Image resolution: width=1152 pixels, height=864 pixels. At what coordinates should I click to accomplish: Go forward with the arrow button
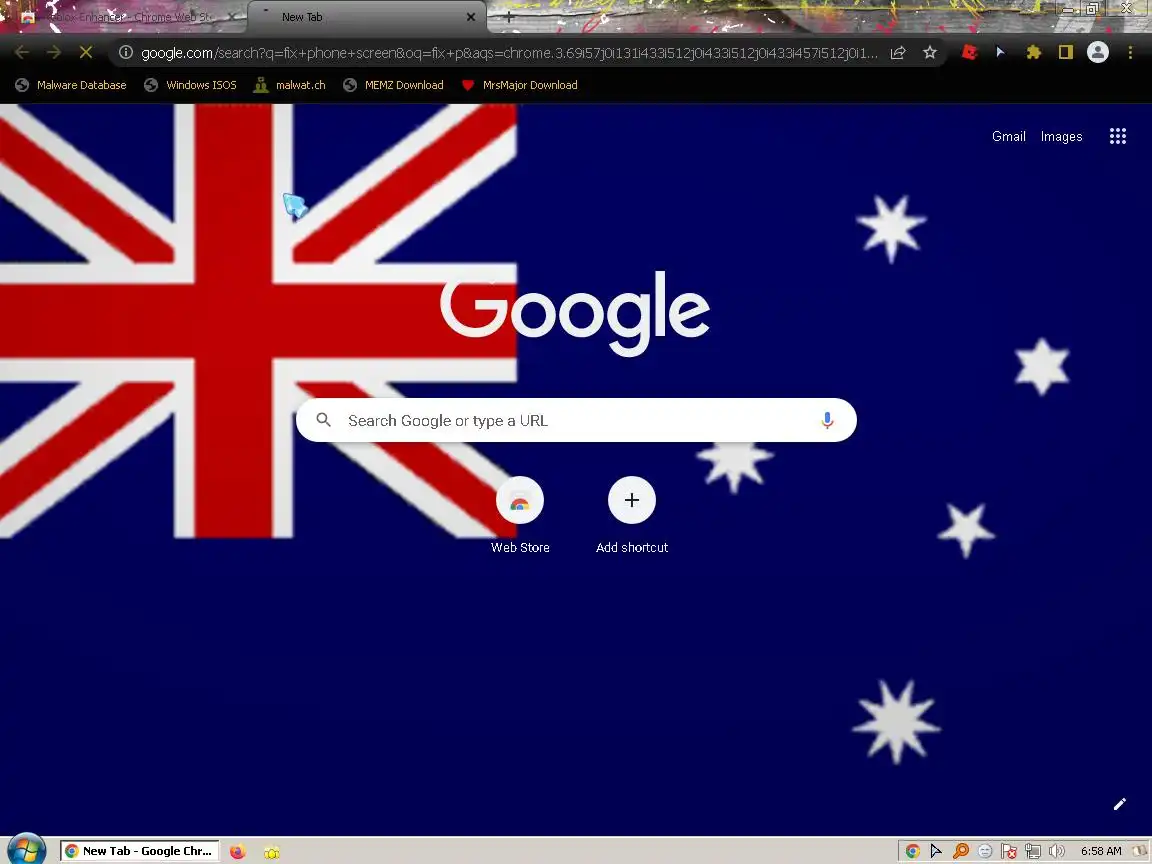tap(54, 52)
